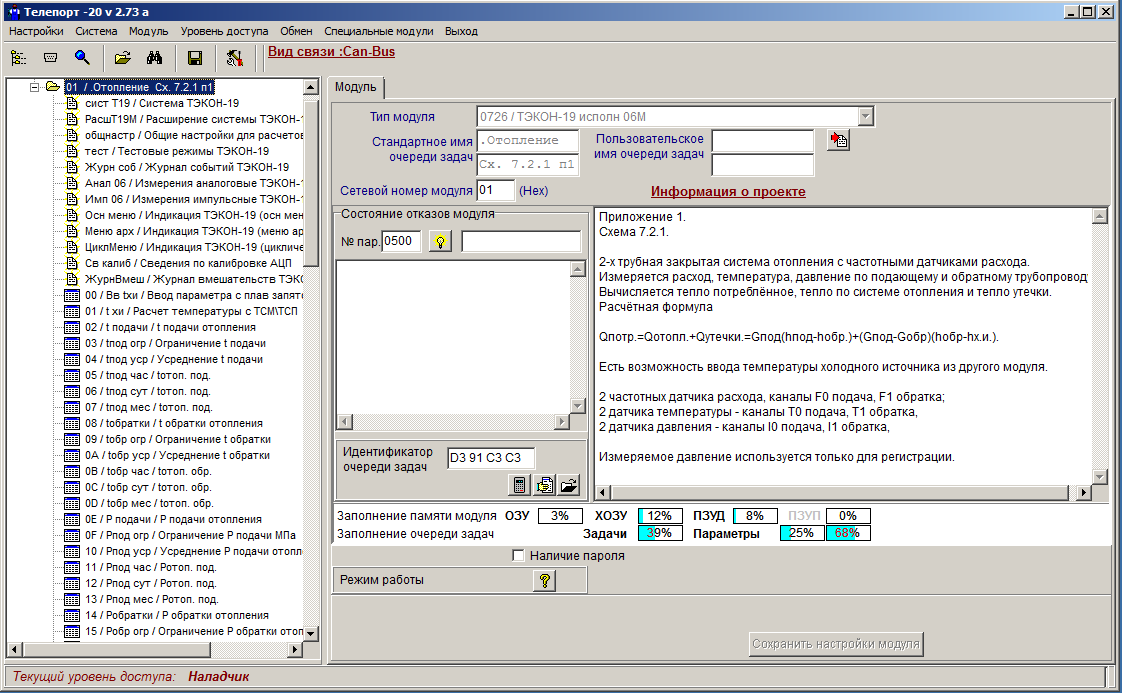The image size is (1122, 693).
Task: Toggle the Наличие пароля checkbox
Action: tap(518, 556)
